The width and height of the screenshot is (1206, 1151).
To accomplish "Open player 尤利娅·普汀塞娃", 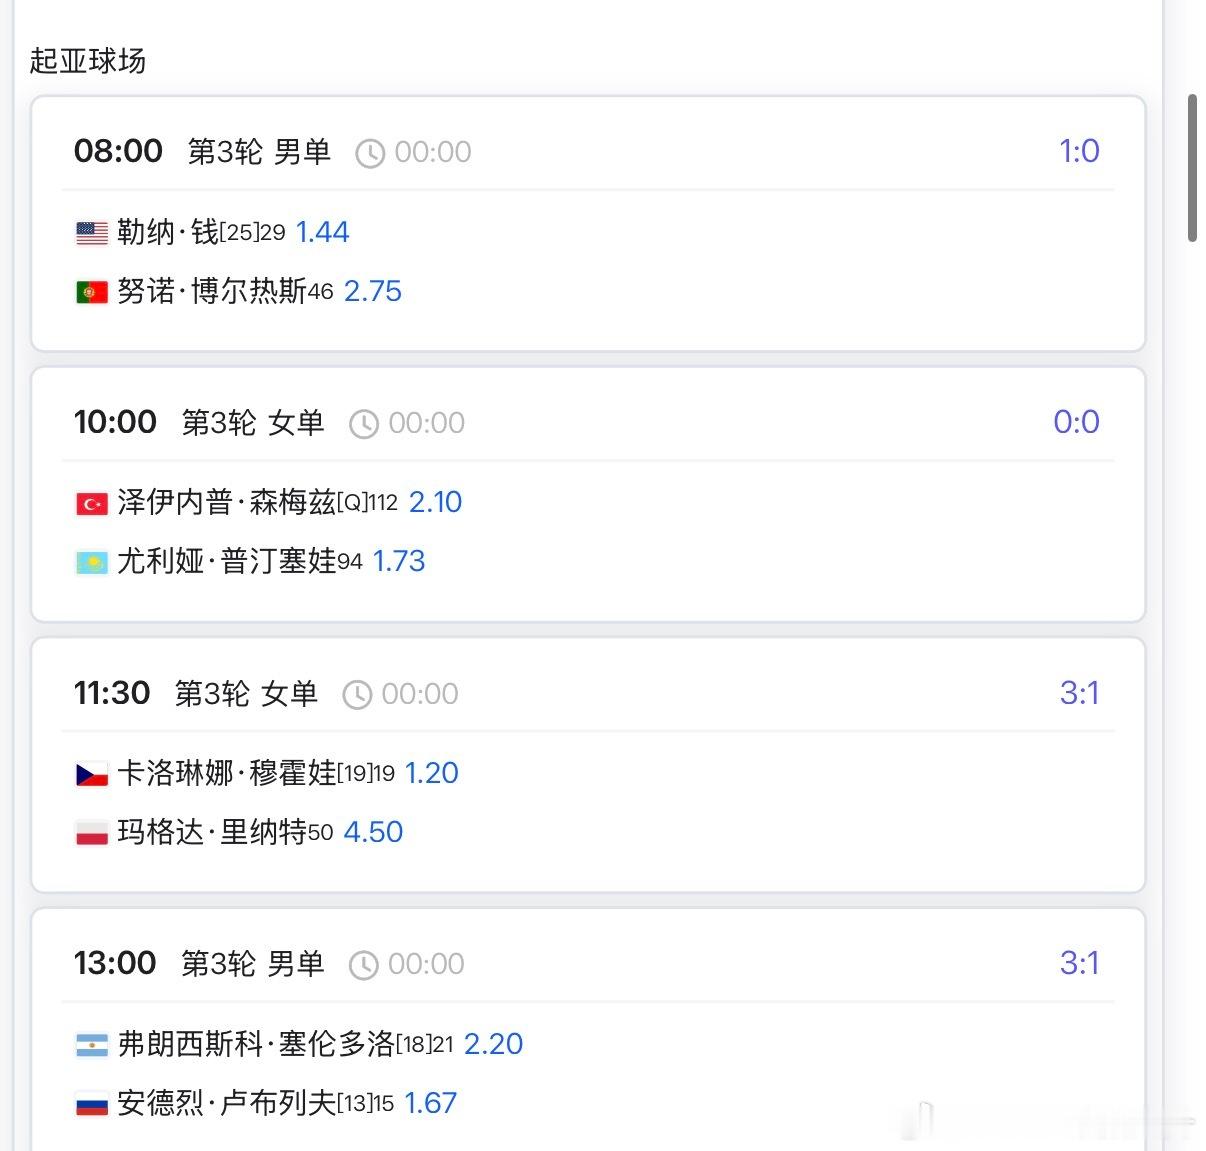I will click(227, 561).
